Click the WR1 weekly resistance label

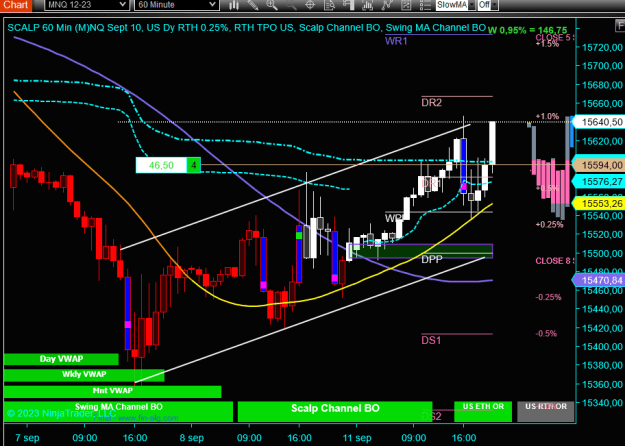[396, 41]
